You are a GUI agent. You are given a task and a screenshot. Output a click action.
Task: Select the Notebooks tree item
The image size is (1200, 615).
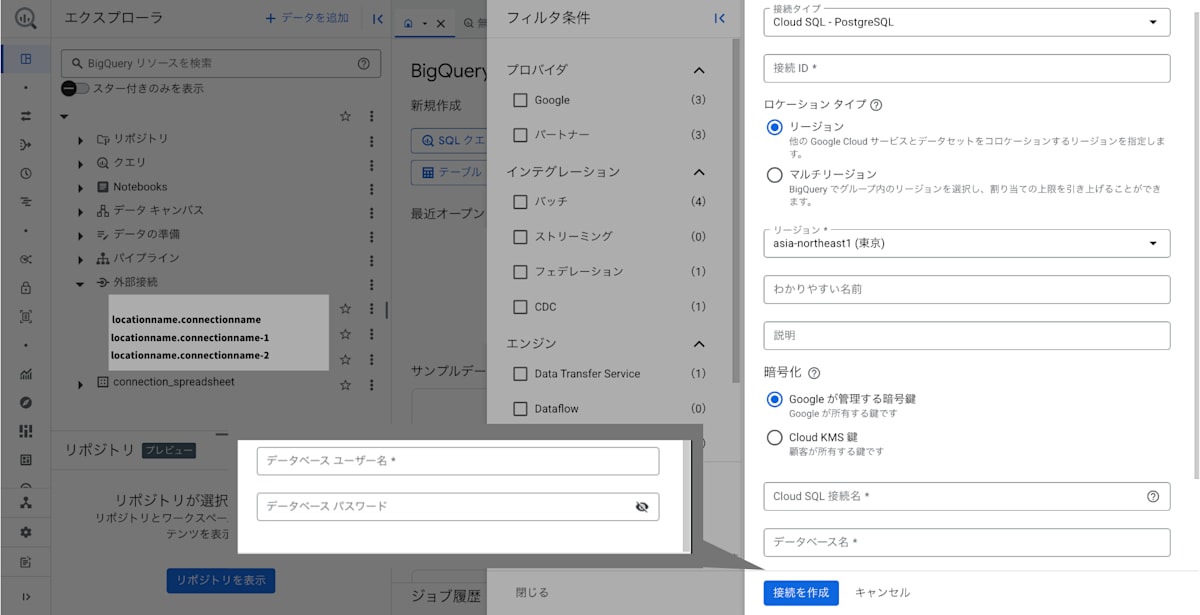(x=140, y=187)
